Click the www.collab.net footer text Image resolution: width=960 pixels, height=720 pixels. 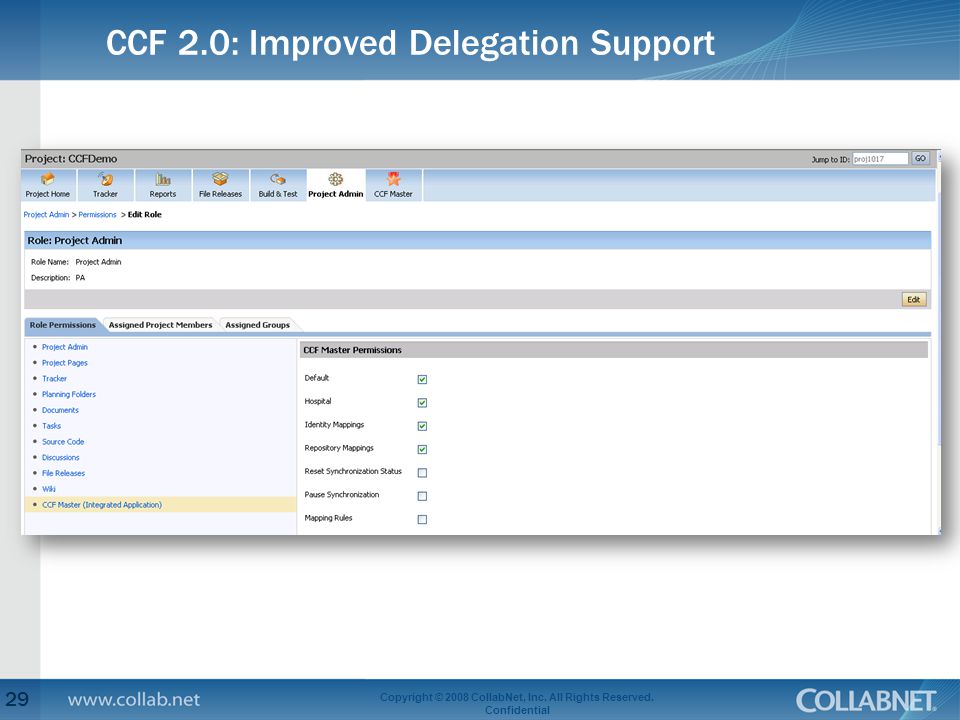134,700
